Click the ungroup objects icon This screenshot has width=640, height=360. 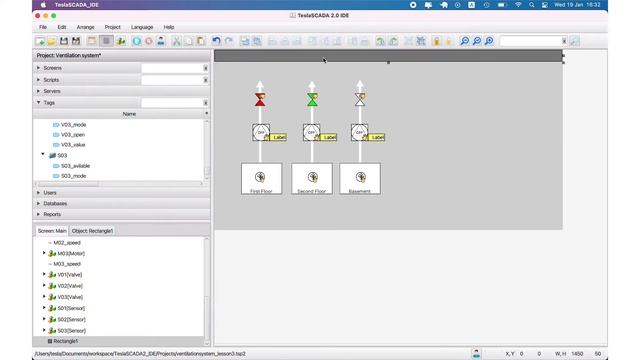click(421, 41)
